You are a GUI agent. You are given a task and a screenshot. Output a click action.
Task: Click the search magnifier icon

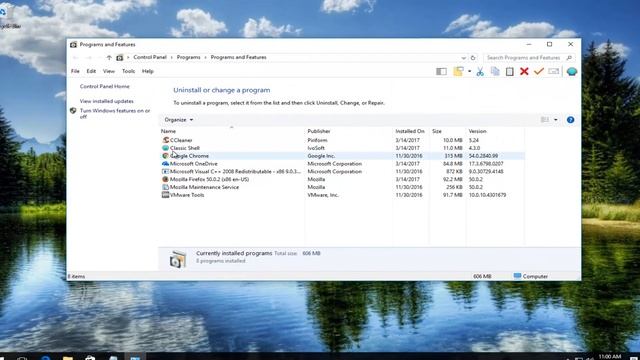(569, 58)
